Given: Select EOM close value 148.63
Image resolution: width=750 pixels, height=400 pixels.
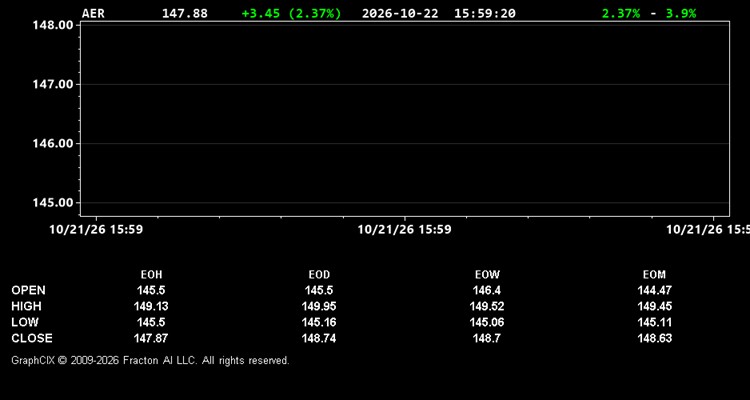Looking at the screenshot, I should (x=654, y=338).
